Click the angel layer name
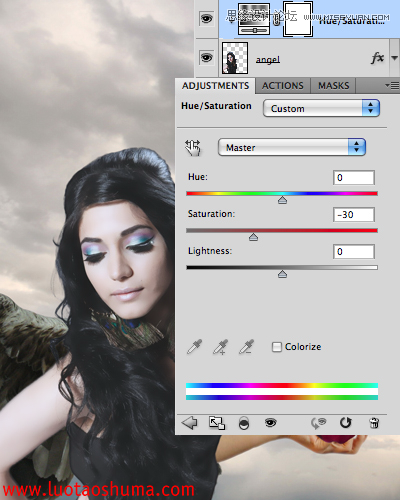 click(268, 60)
